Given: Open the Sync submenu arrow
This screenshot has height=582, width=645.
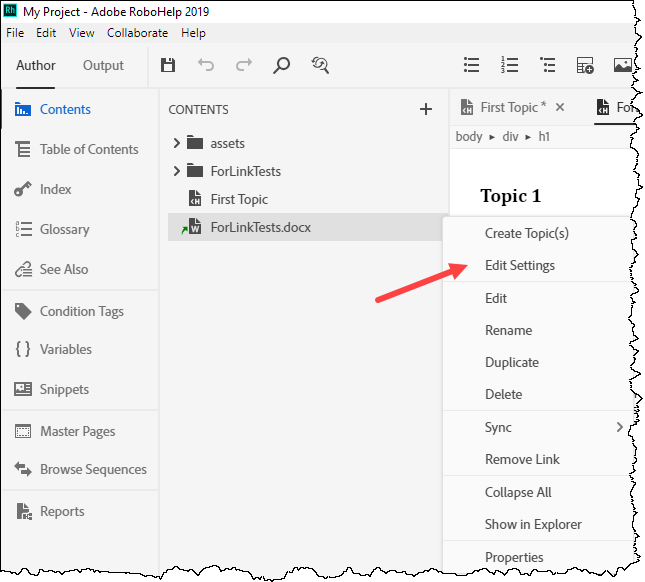Looking at the screenshot, I should click(619, 427).
